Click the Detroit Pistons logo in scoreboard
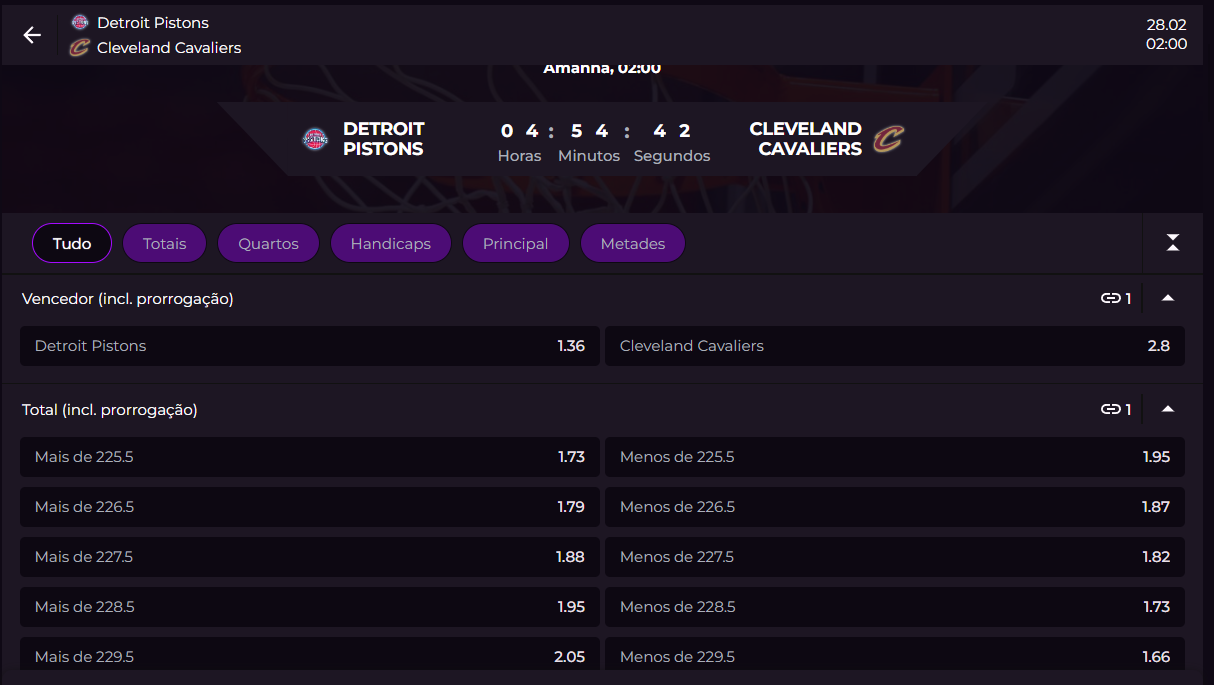Screen dimensions: 1214x685 315,139
